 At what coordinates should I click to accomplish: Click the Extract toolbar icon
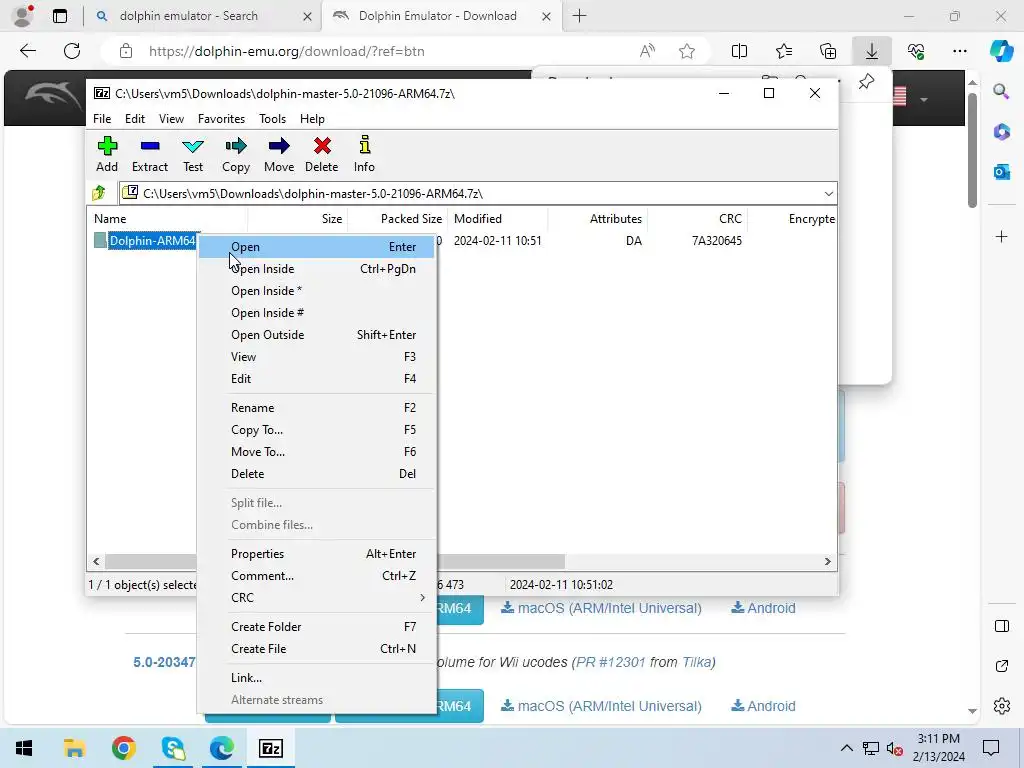150,154
